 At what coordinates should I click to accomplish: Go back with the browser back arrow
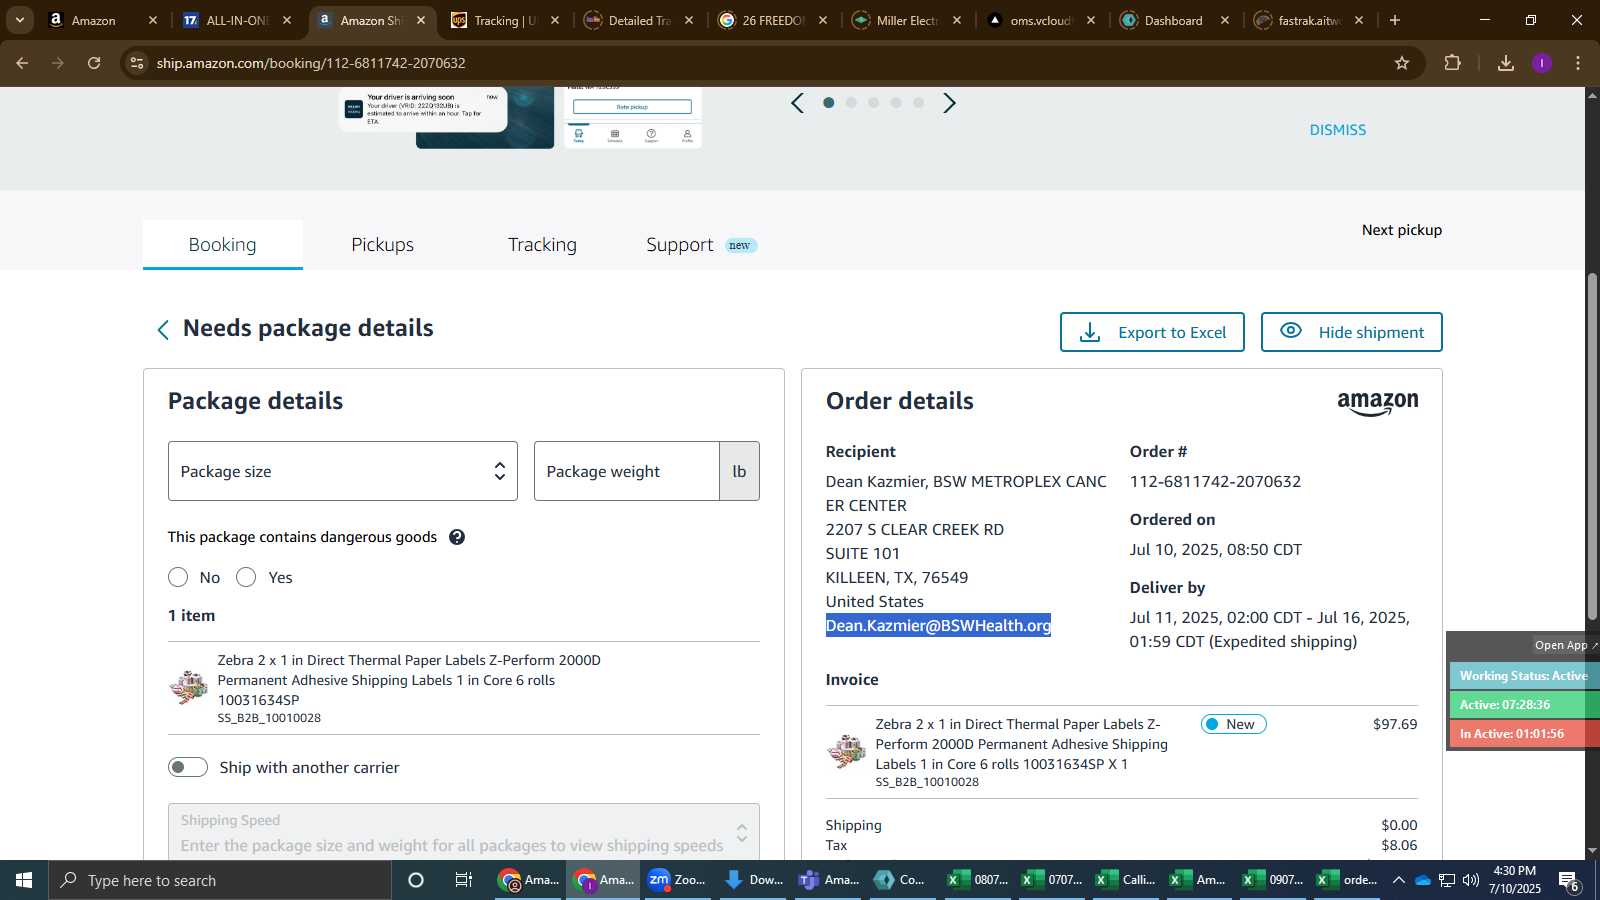[x=22, y=63]
